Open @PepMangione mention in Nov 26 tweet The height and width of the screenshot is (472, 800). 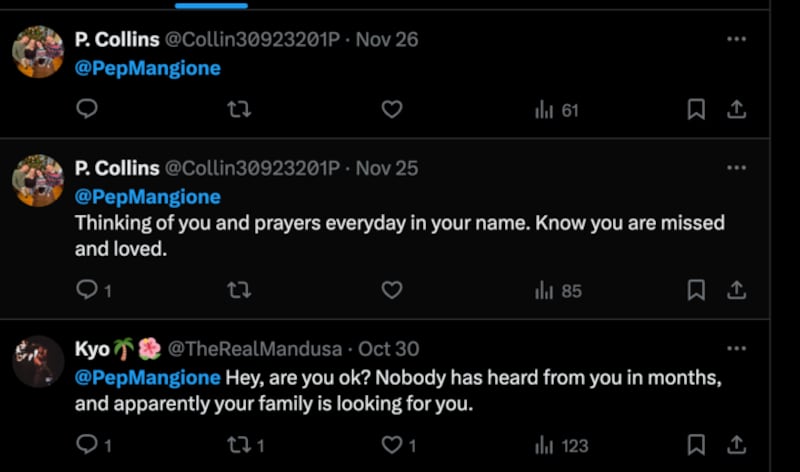pyautogui.click(x=148, y=69)
